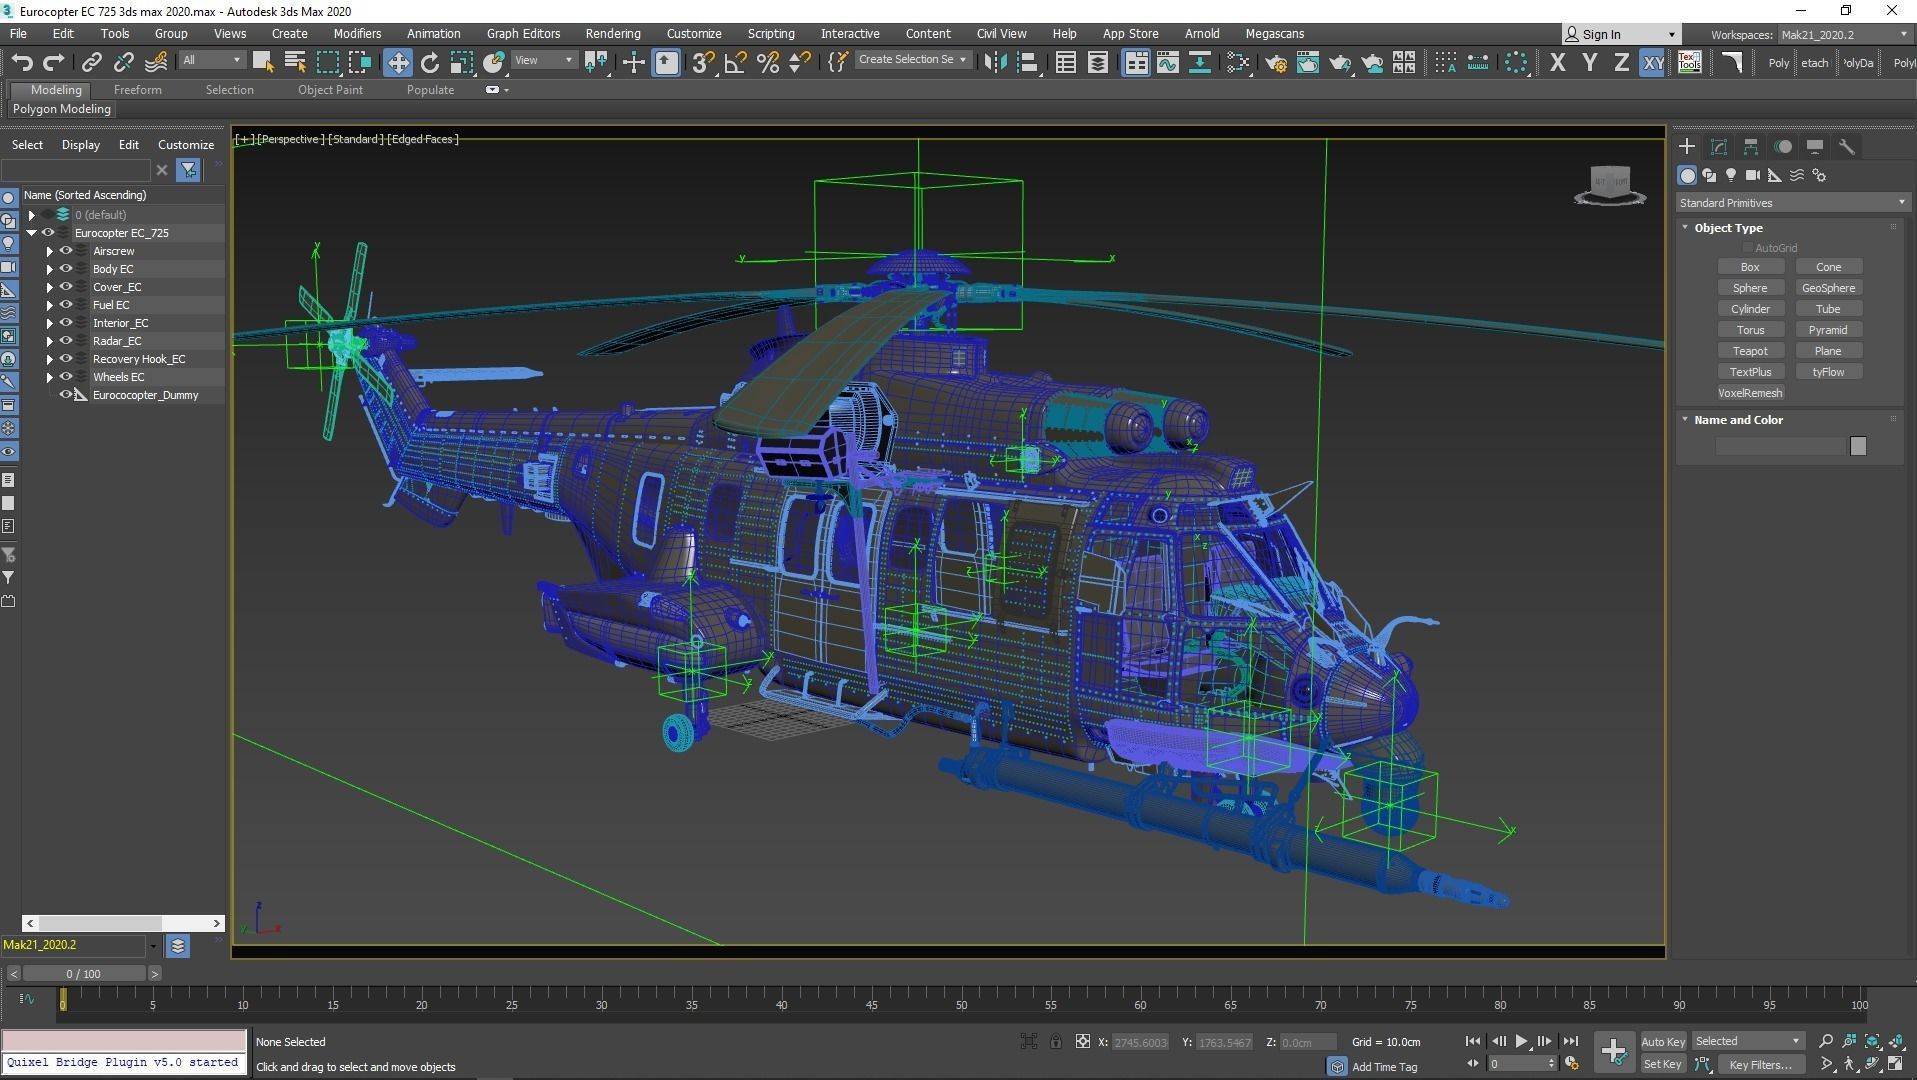Expand the Airscrew layer in Scene Explorer
Screen dimensions: 1917x1080
(49, 251)
